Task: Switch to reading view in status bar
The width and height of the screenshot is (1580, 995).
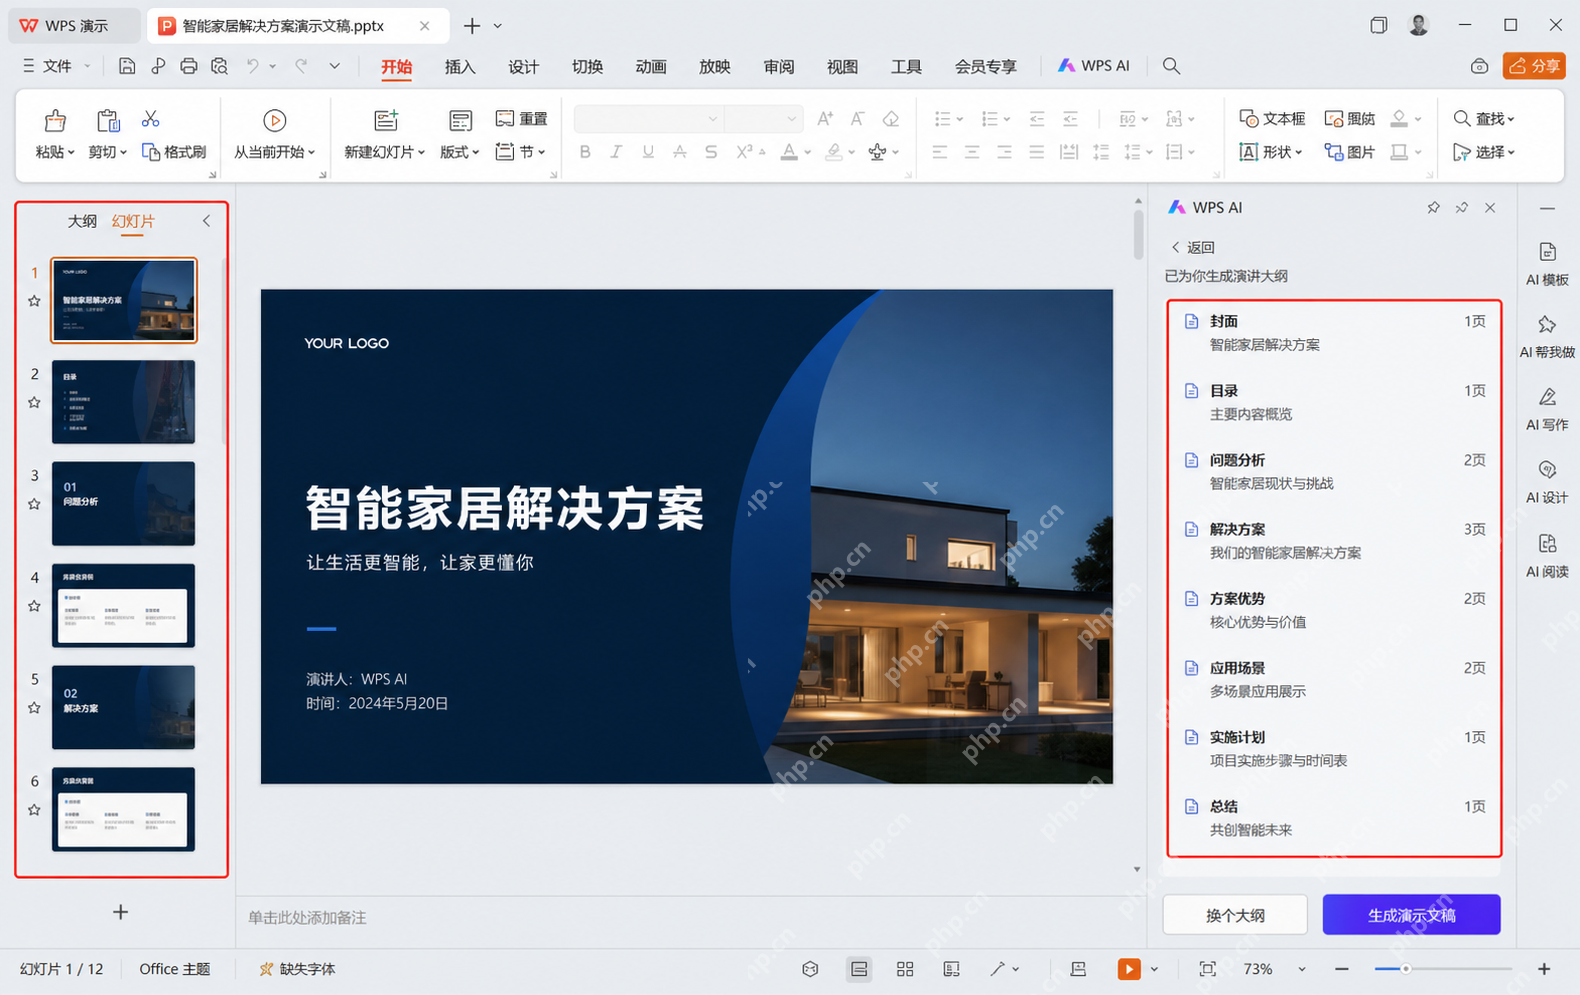Action: (951, 969)
